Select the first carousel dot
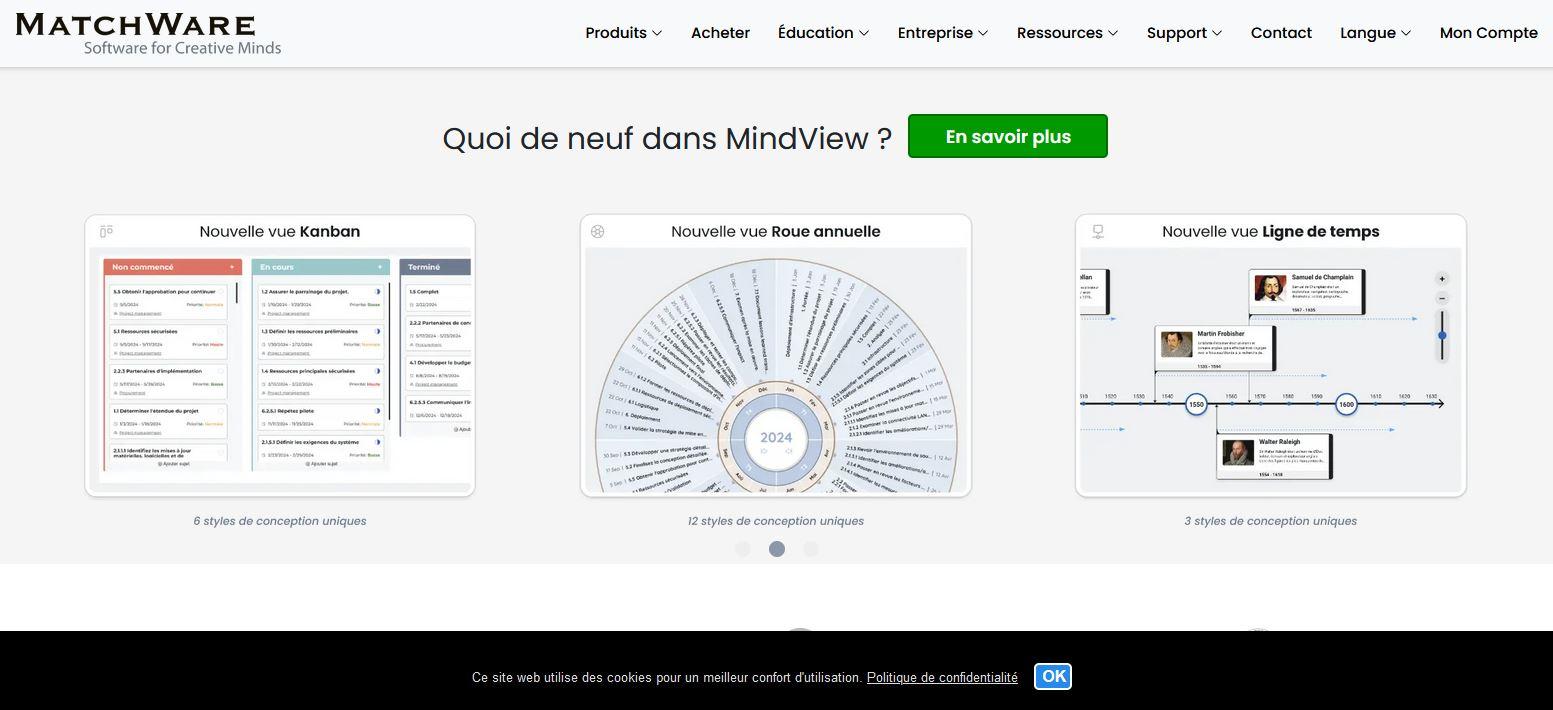Screen dimensions: 1553x710 743,549
